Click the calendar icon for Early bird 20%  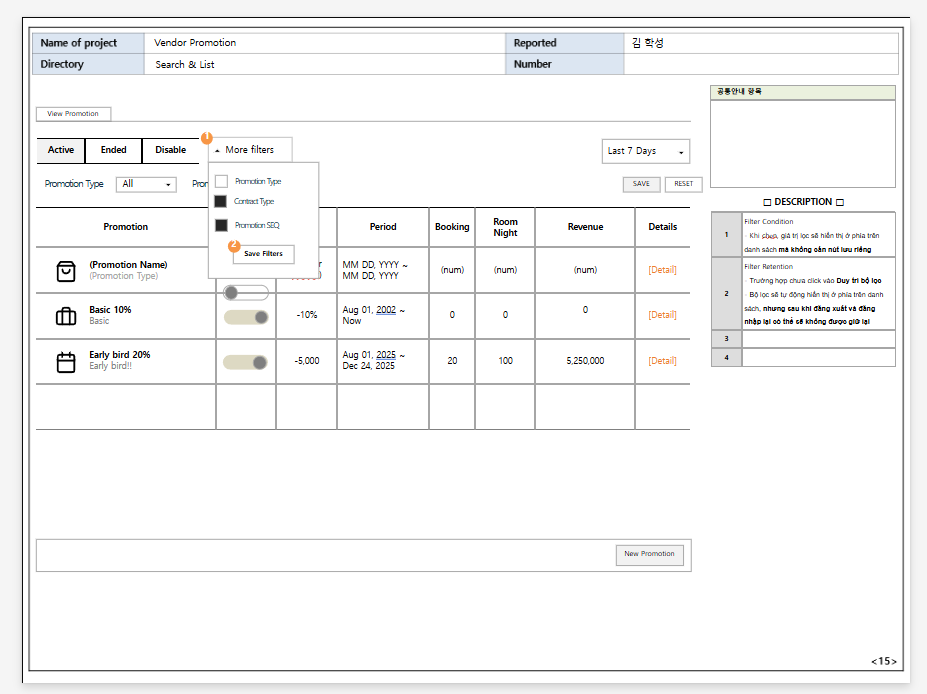click(x=66, y=362)
